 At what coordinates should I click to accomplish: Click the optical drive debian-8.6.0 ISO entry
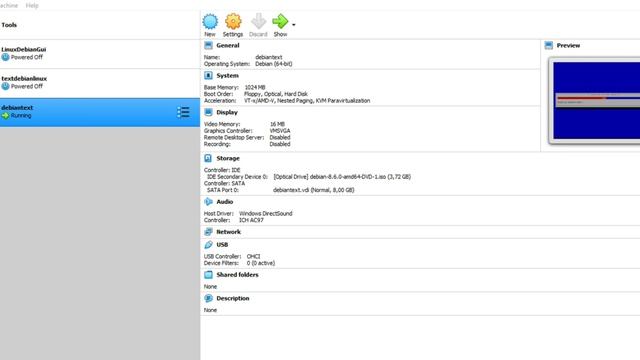click(x=342, y=177)
